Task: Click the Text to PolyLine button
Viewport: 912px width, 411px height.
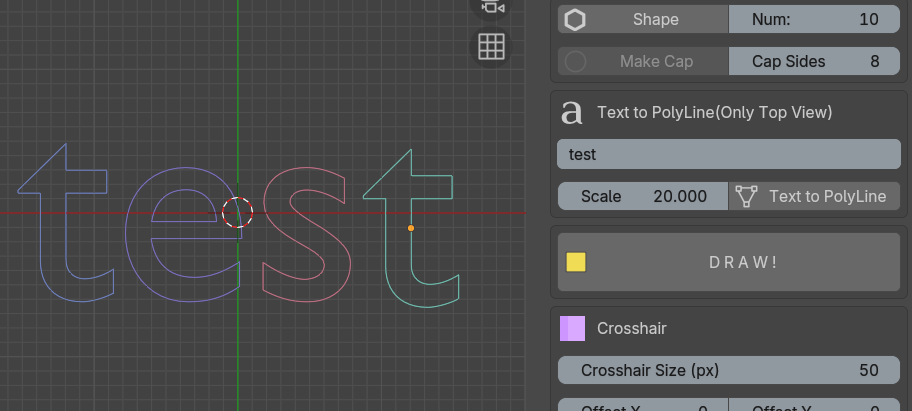Action: click(x=814, y=196)
